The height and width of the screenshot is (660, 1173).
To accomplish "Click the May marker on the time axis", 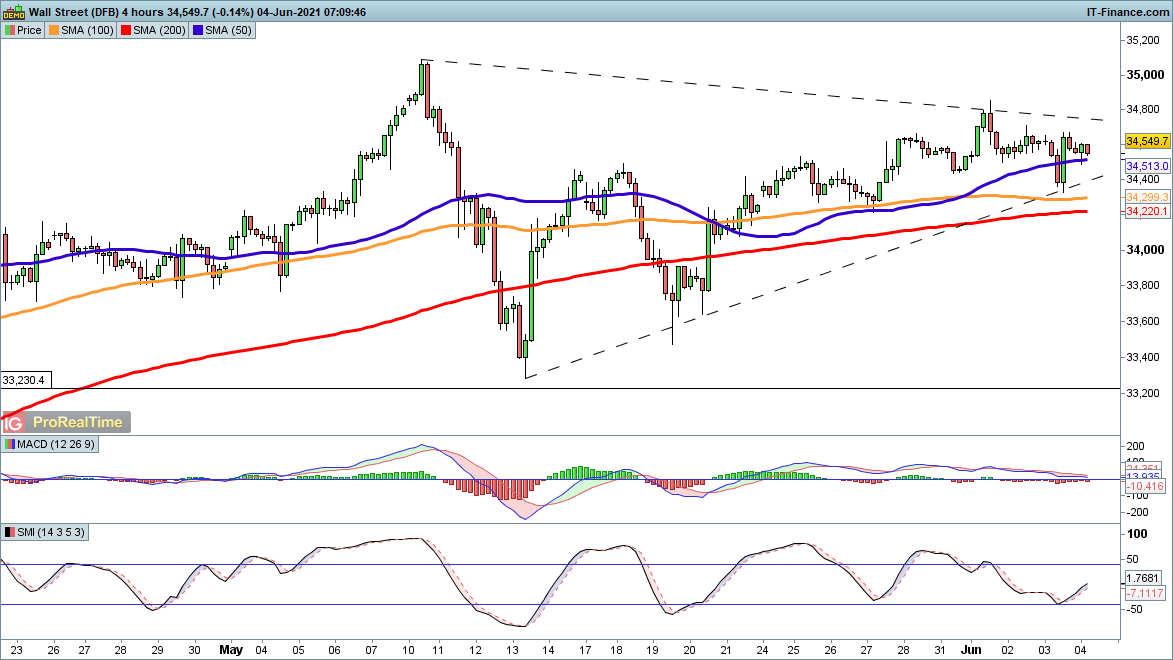I will point(229,648).
